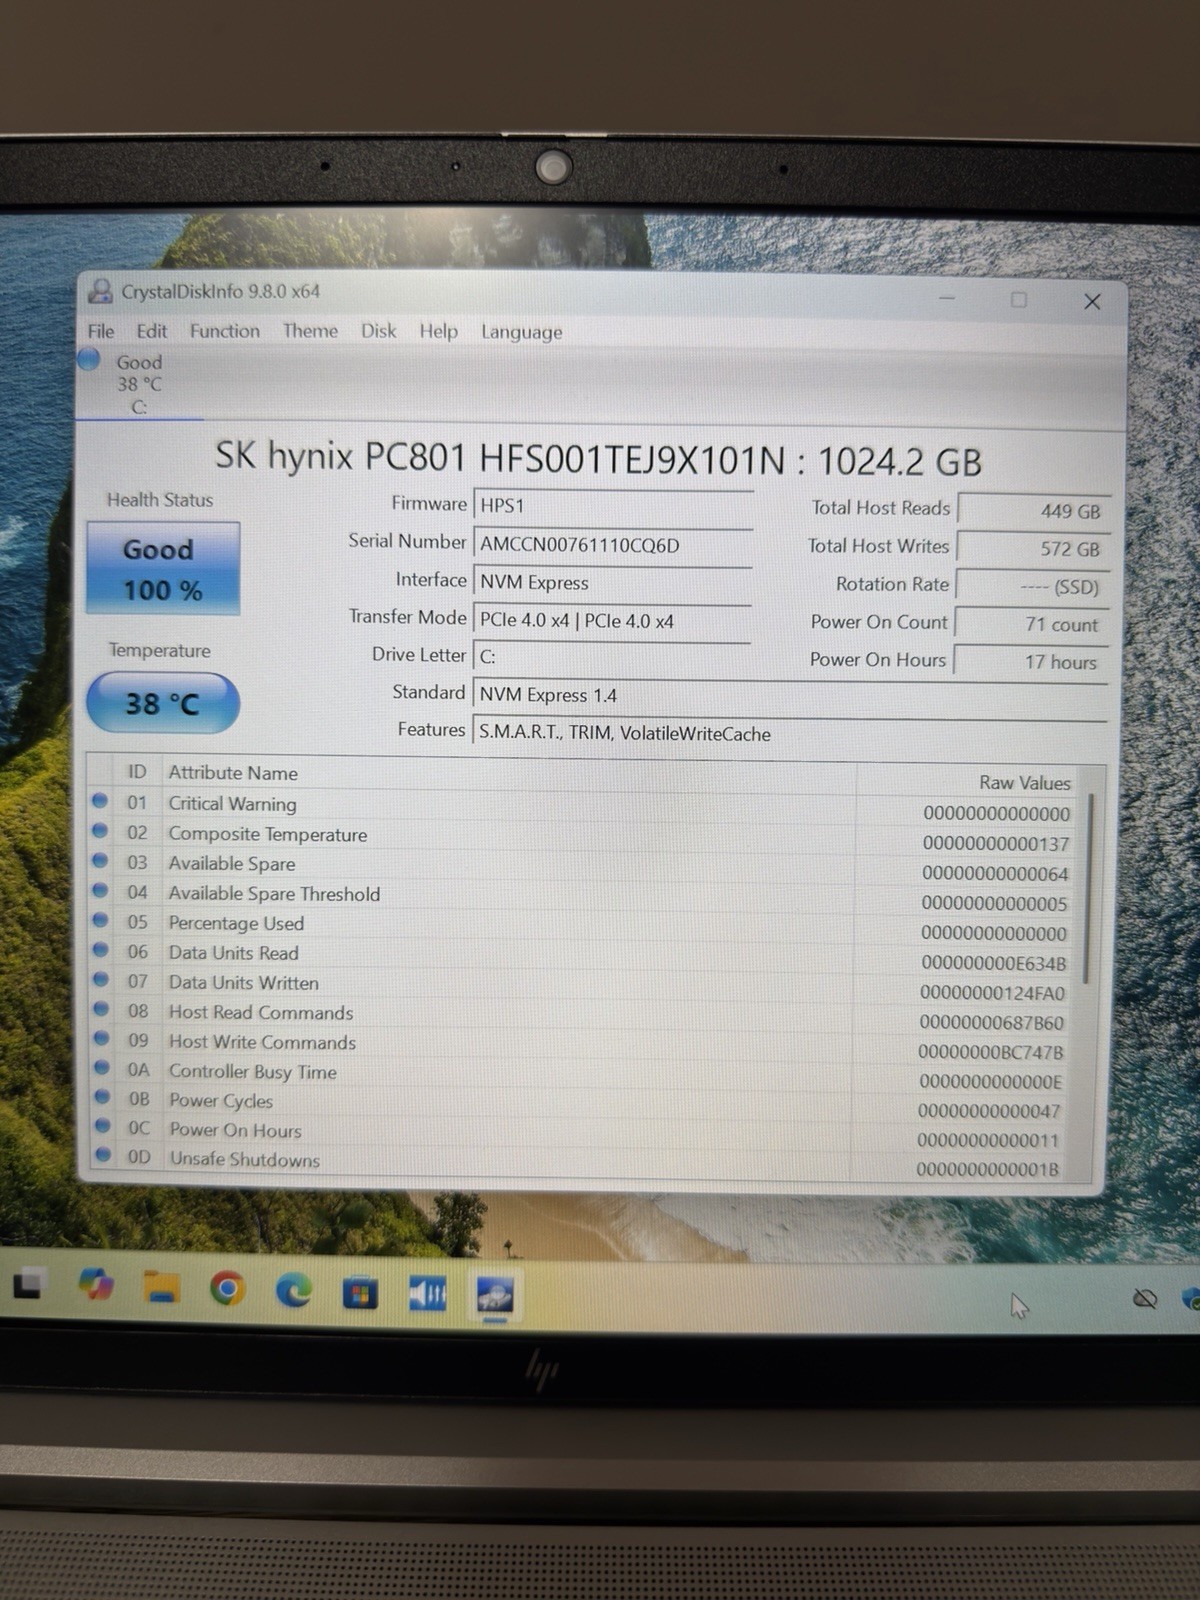Click the status dot for Unsafe Shutdowns
The height and width of the screenshot is (1600, 1200).
[102, 1155]
